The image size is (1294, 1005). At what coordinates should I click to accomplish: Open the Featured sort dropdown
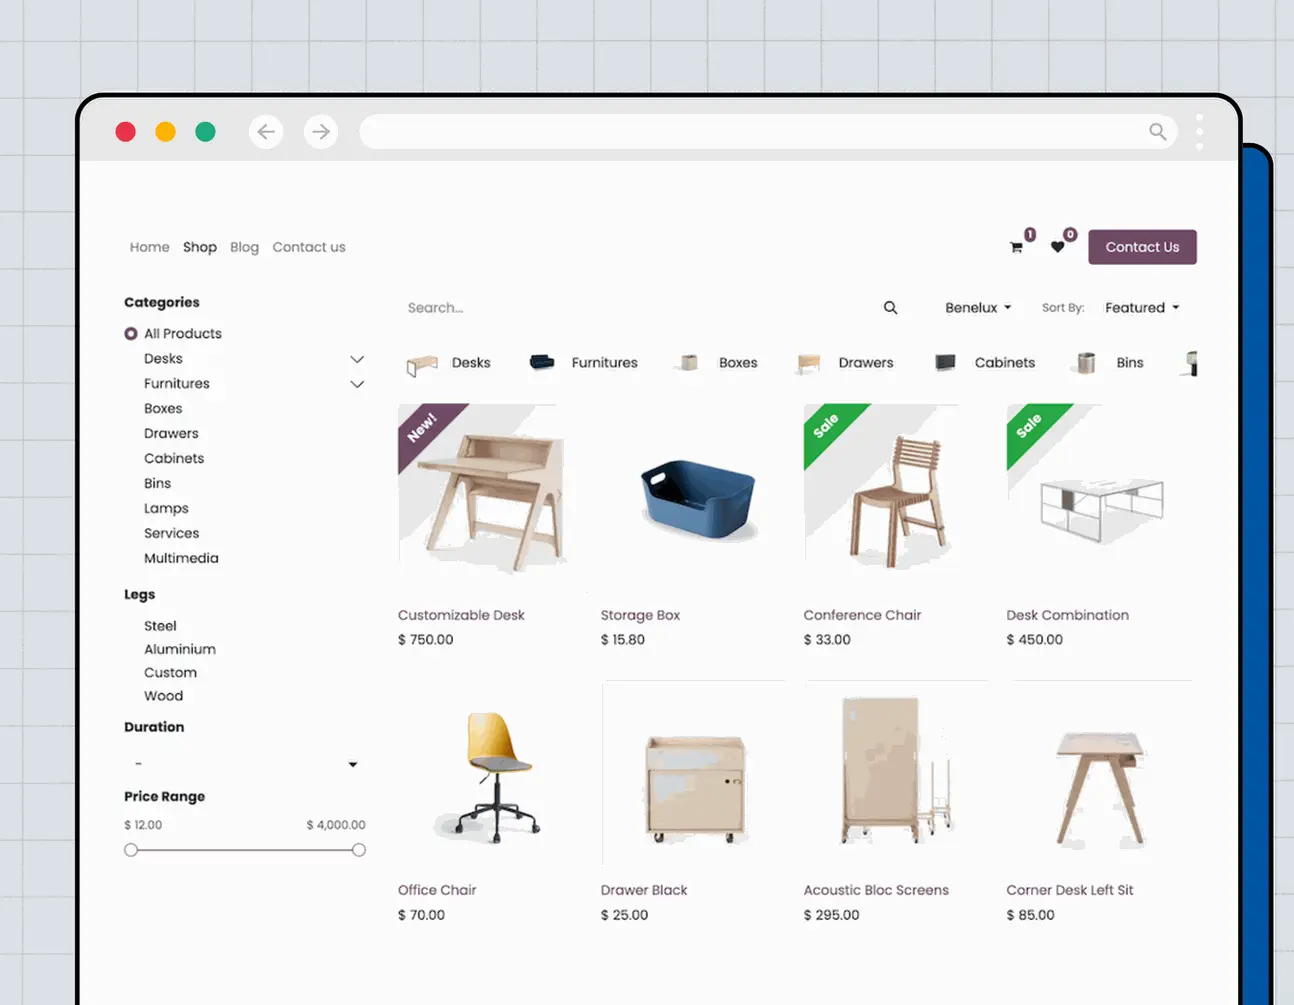pyautogui.click(x=1142, y=308)
